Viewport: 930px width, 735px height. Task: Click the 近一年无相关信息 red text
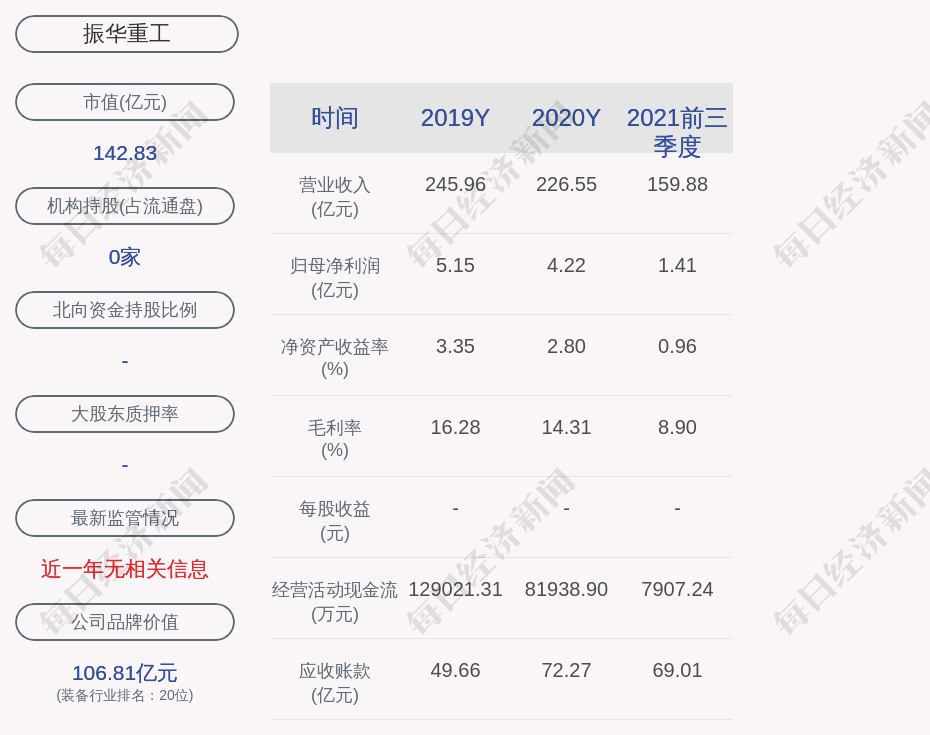125,569
